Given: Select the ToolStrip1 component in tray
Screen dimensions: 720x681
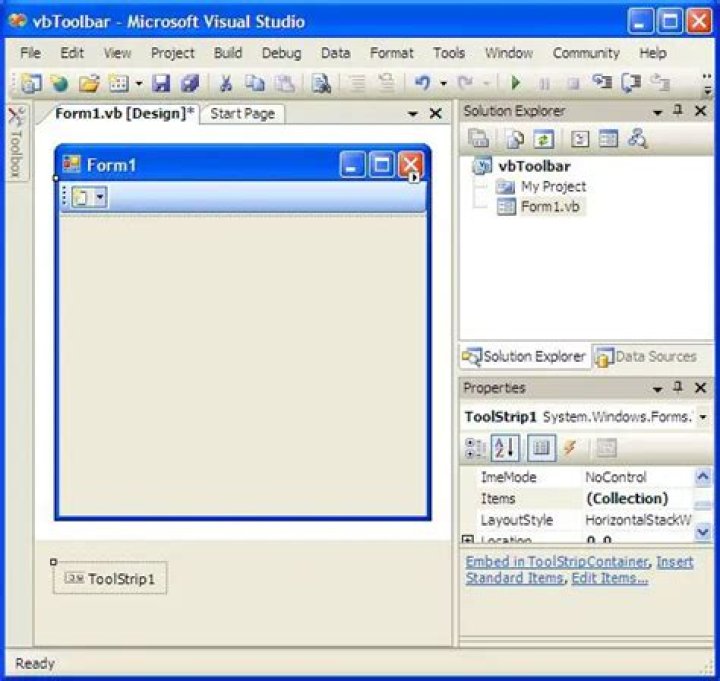Looking at the screenshot, I should tap(110, 578).
